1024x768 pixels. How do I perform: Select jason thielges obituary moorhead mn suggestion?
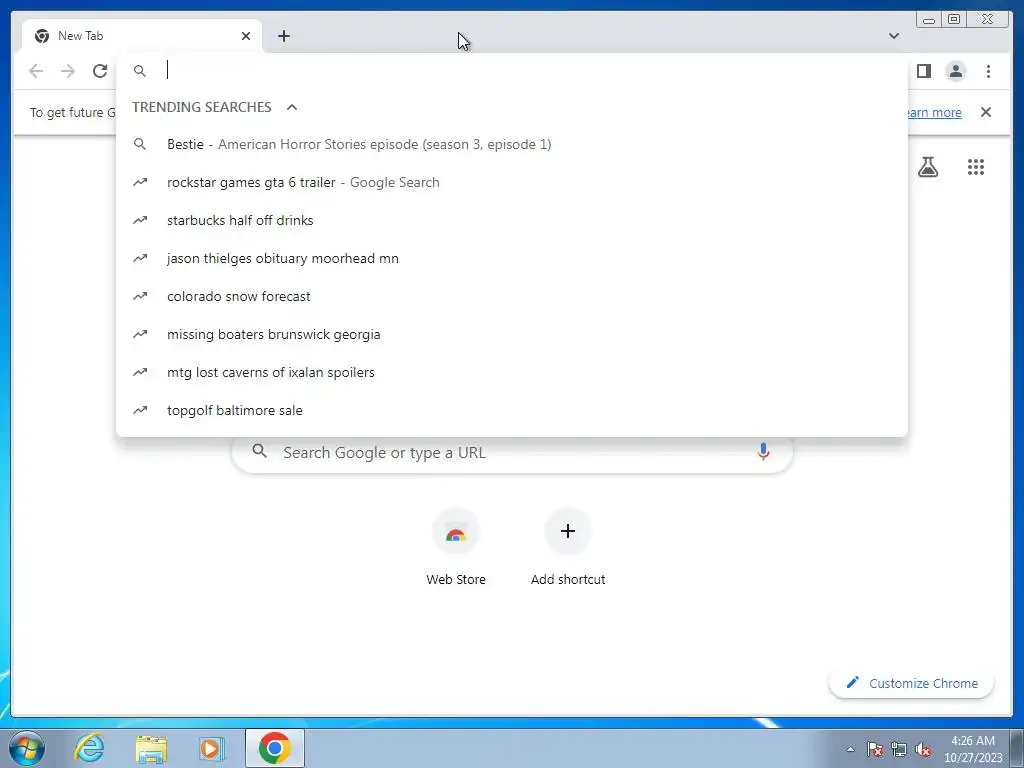[x=511, y=258]
